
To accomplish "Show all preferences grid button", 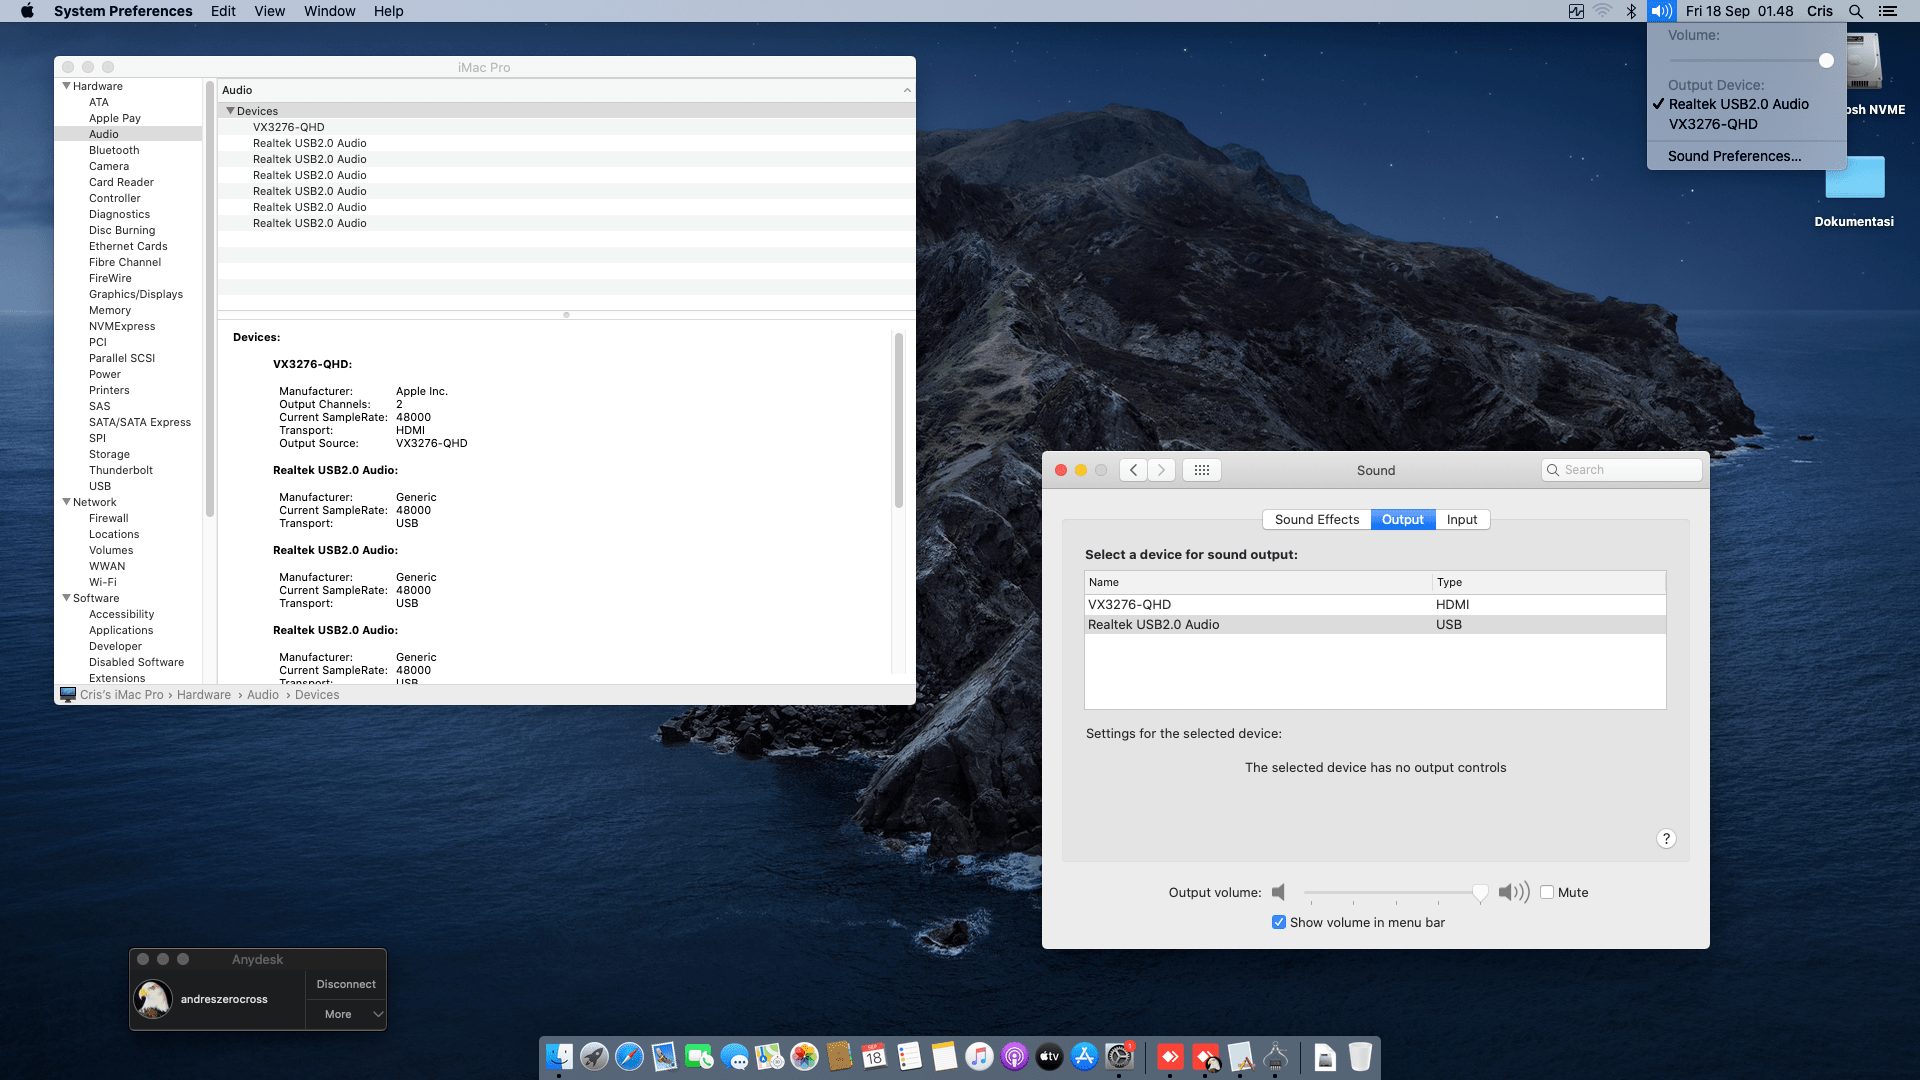I will (x=1202, y=470).
